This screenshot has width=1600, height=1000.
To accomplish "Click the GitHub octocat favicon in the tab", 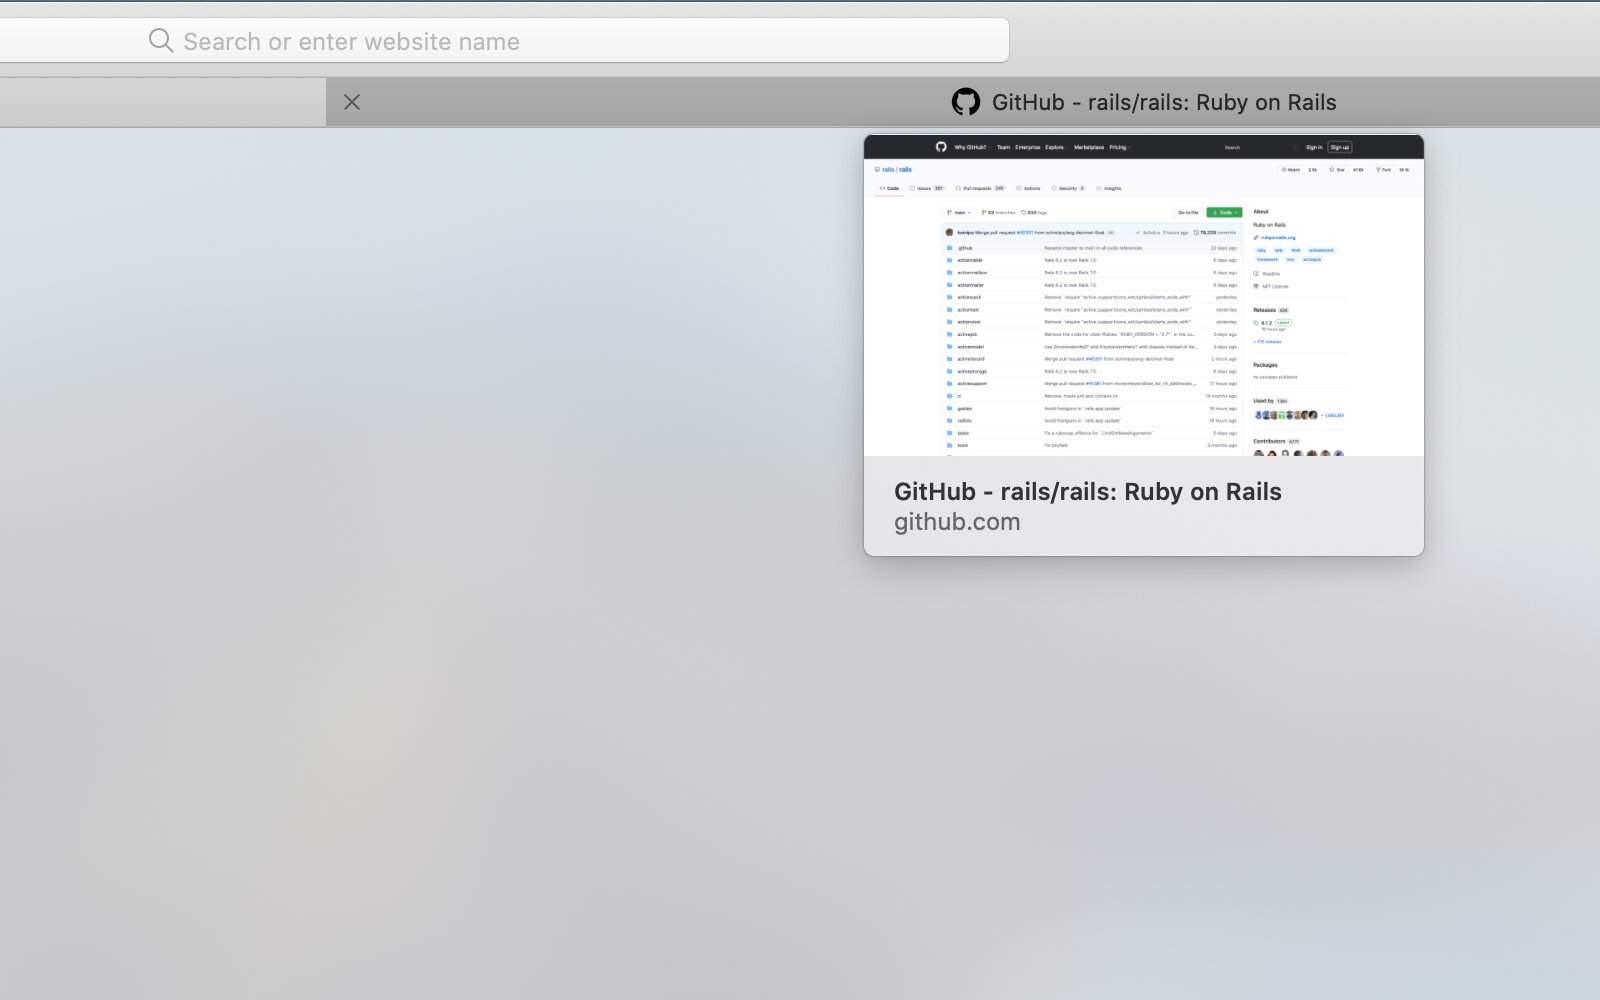I will pos(965,102).
